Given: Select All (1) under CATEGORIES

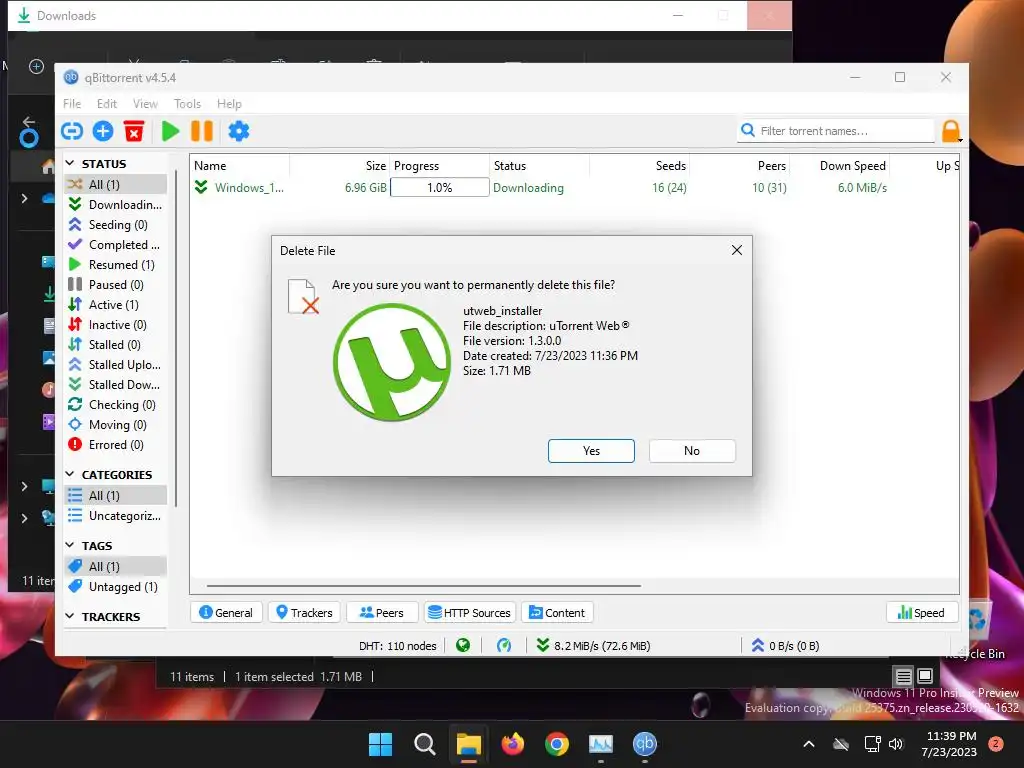Looking at the screenshot, I should [116, 496].
